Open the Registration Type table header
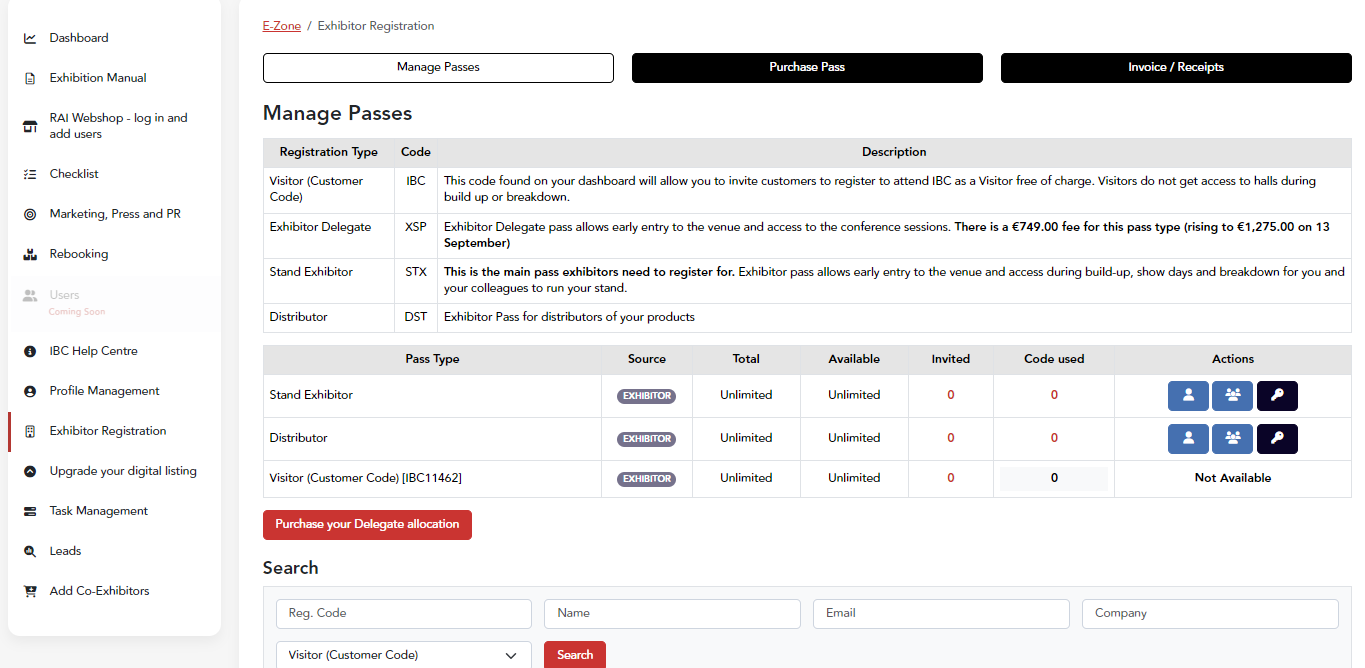 (327, 152)
